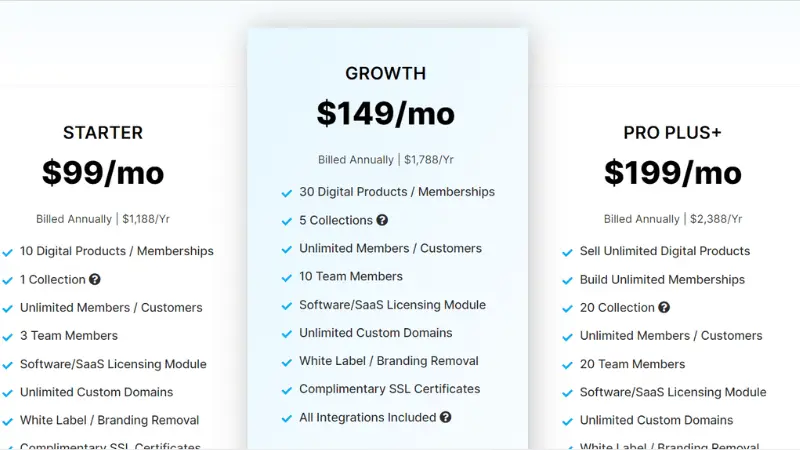Click Unlimited Custom Domains in Starter plan
800x450 pixels.
point(96,392)
